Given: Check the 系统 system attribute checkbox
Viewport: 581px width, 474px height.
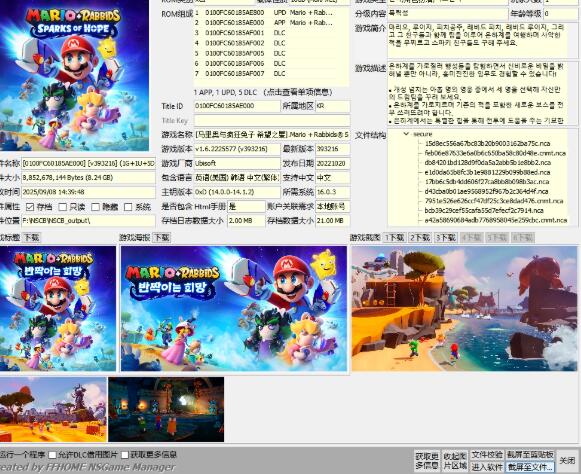Looking at the screenshot, I should 128,207.
